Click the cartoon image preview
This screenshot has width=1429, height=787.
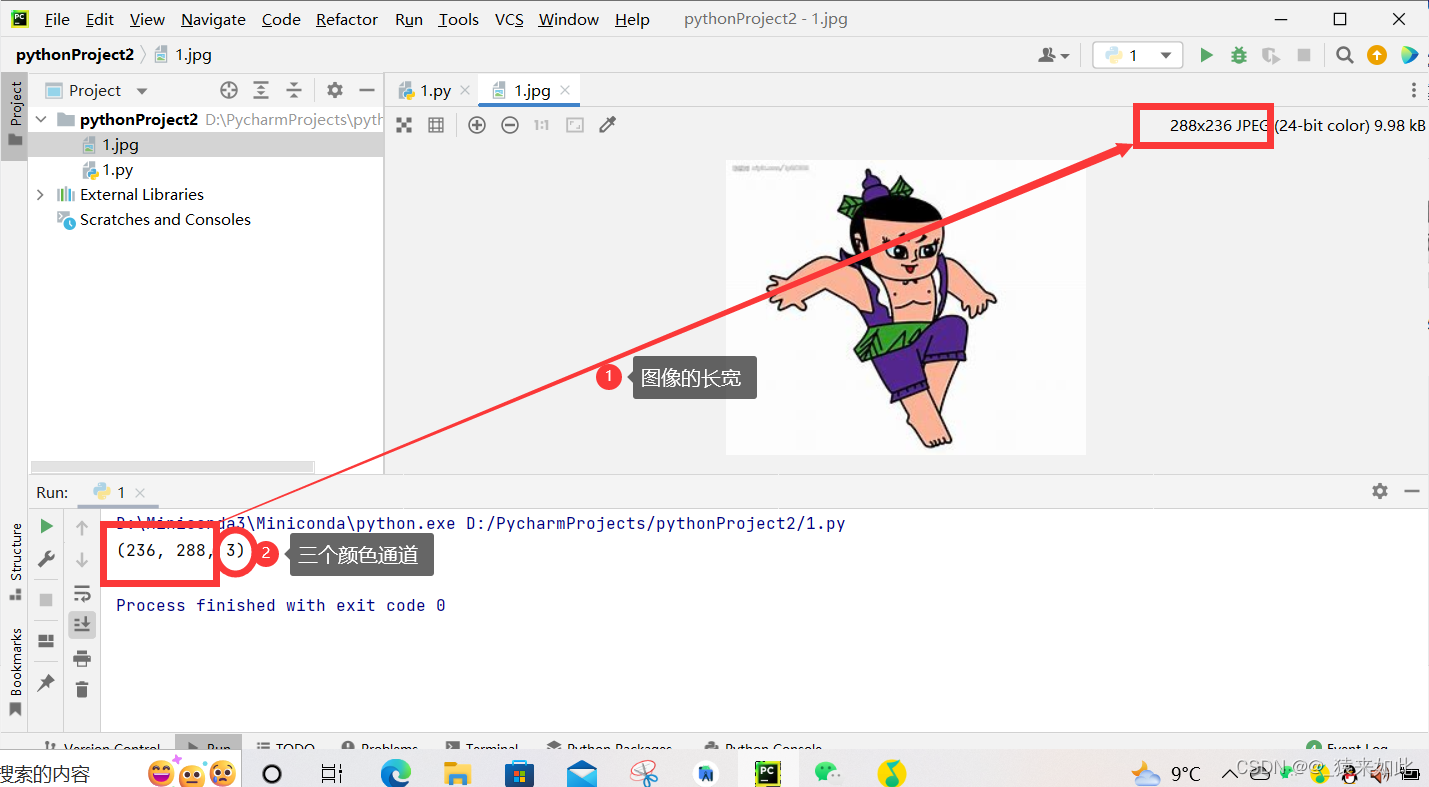pos(905,307)
